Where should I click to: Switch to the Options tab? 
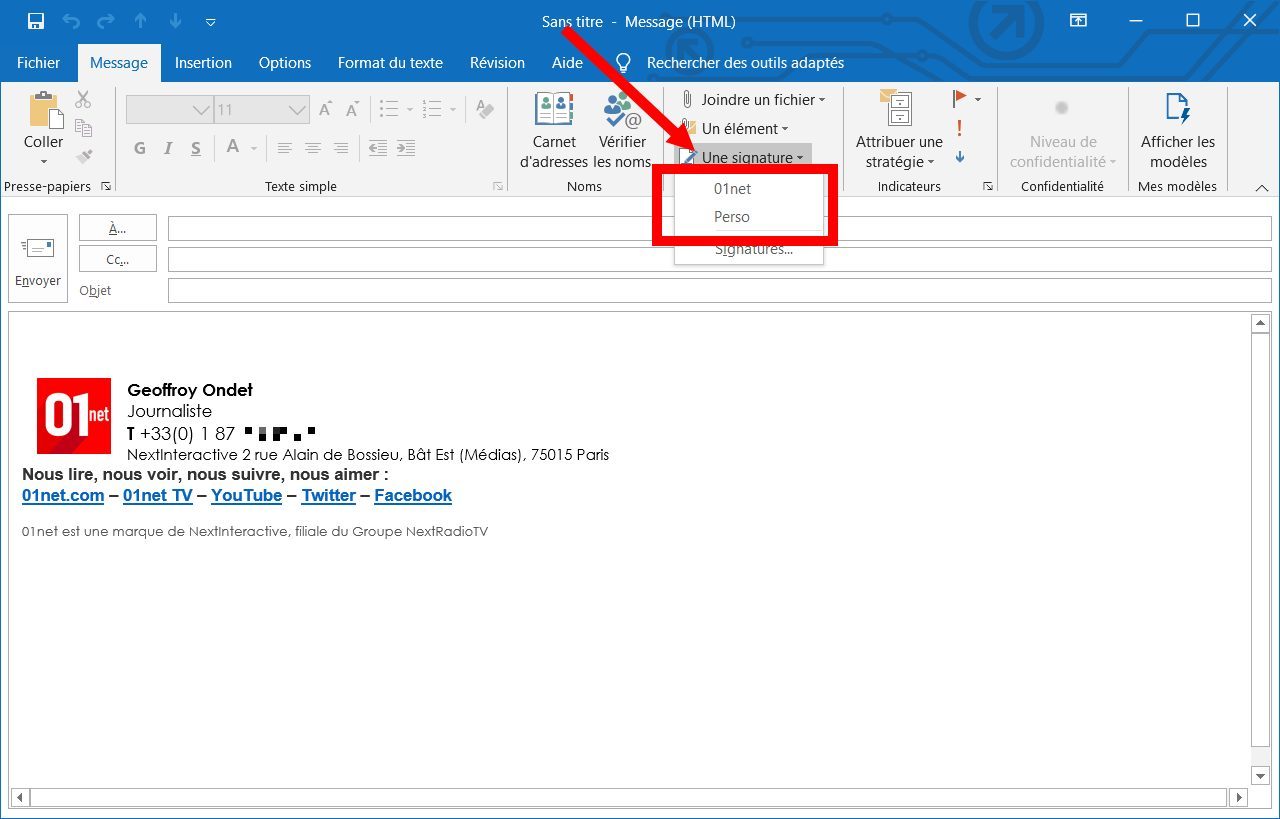pos(285,62)
